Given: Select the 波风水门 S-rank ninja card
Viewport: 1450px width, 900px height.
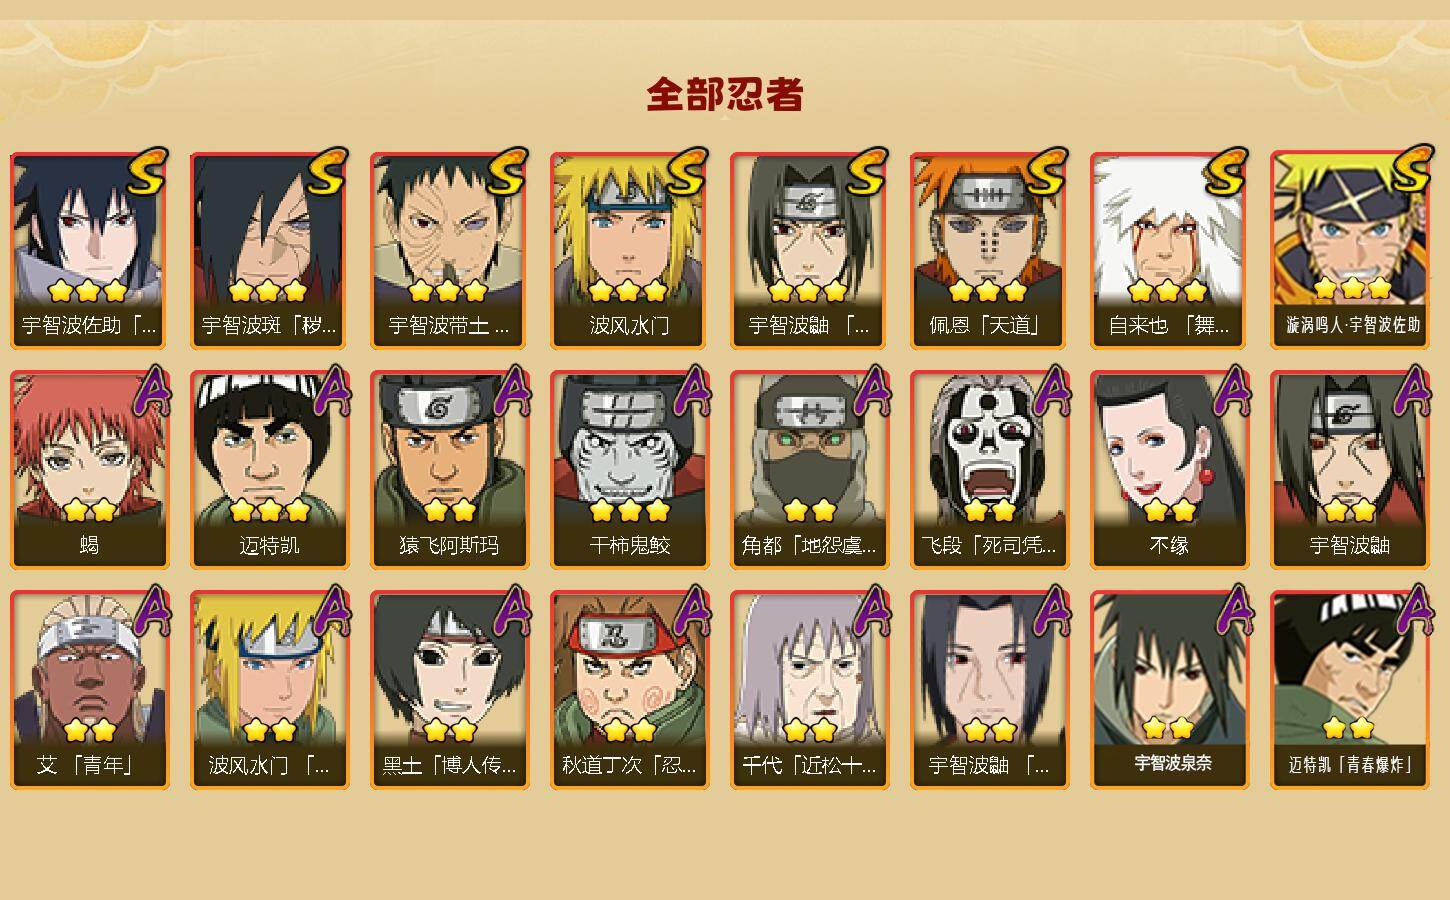Looking at the screenshot, I should tap(629, 250).
